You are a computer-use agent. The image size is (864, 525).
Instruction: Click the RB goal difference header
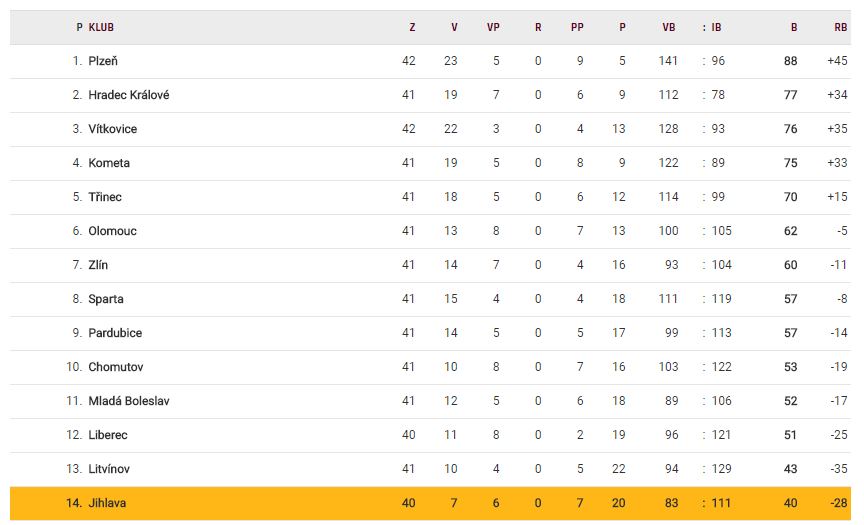point(840,27)
